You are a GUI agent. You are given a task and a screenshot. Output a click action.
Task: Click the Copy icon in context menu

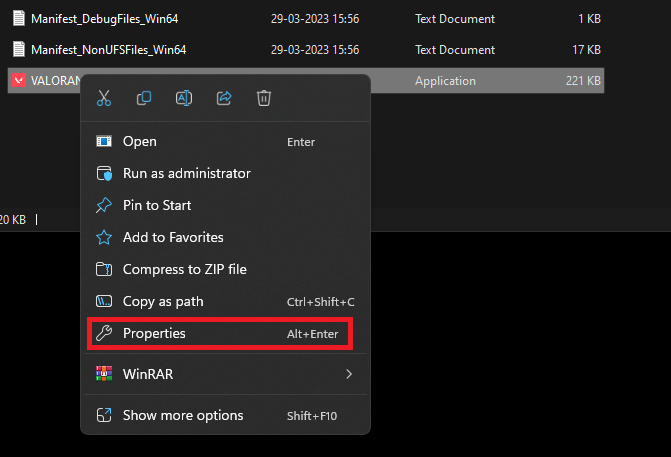coord(144,98)
